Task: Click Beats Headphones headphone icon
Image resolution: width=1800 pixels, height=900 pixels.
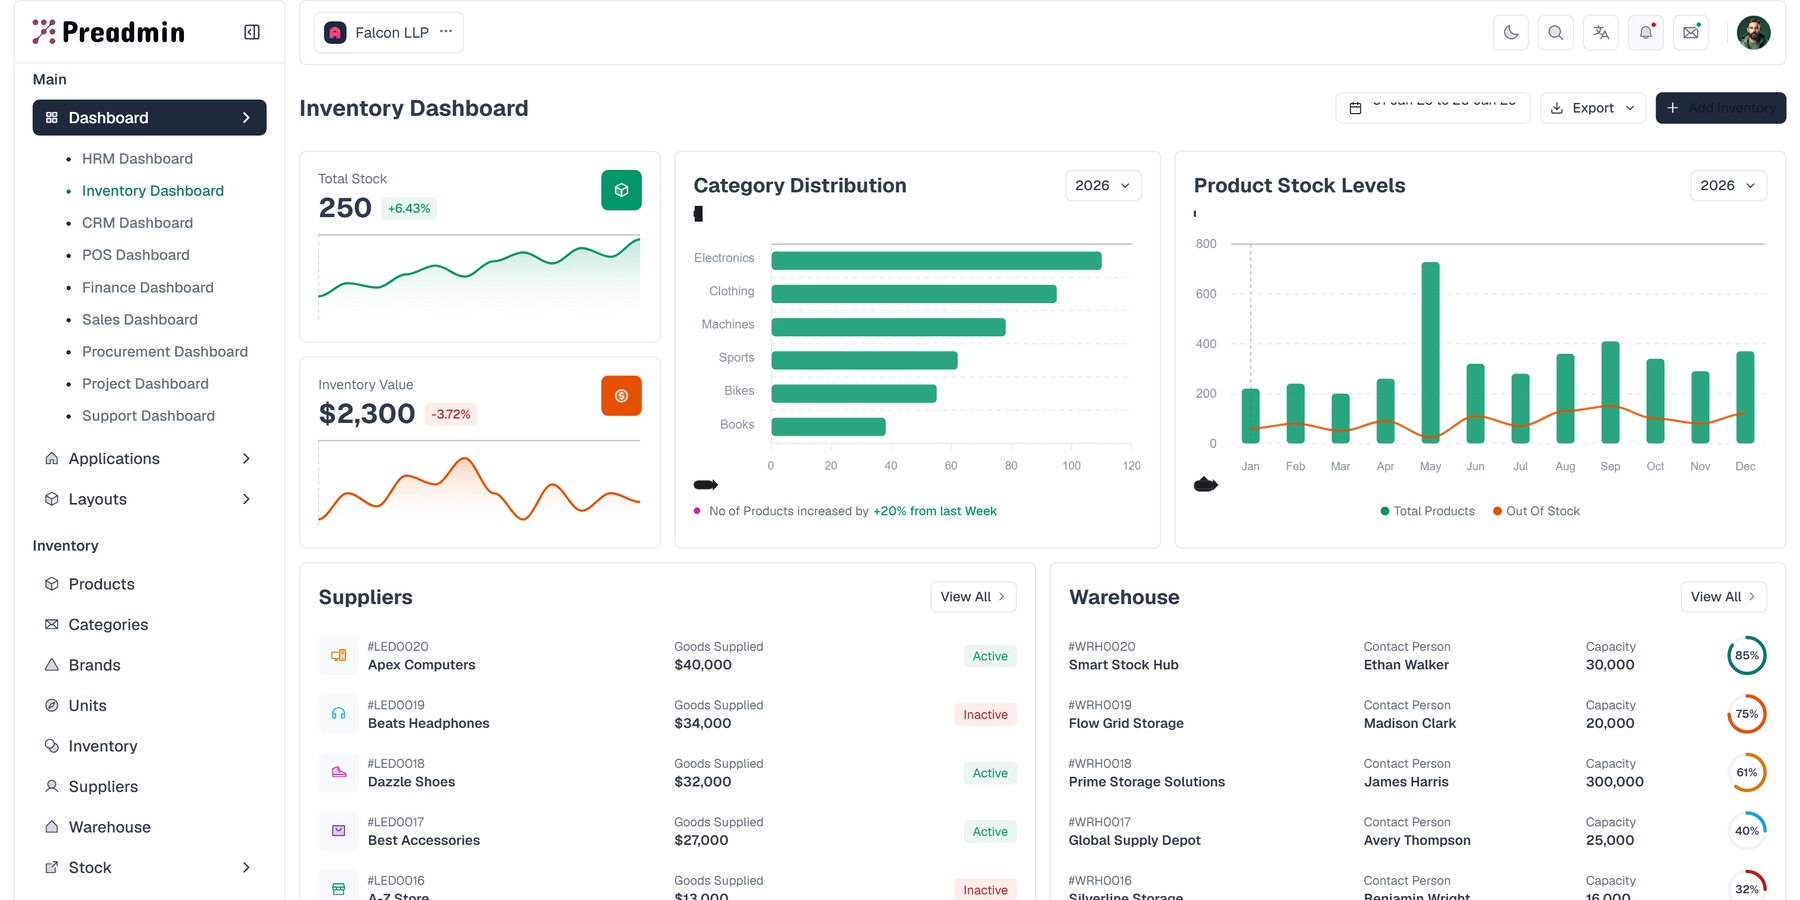Action: click(339, 714)
